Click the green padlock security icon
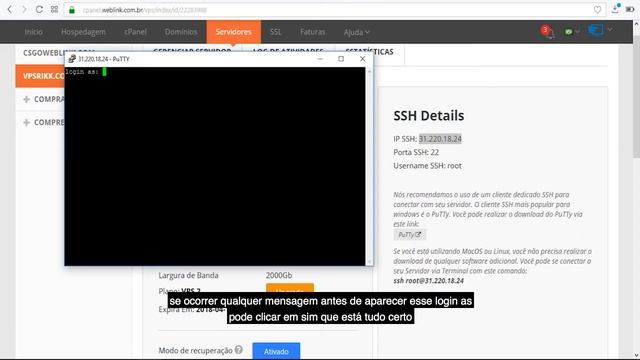 pos(72,10)
